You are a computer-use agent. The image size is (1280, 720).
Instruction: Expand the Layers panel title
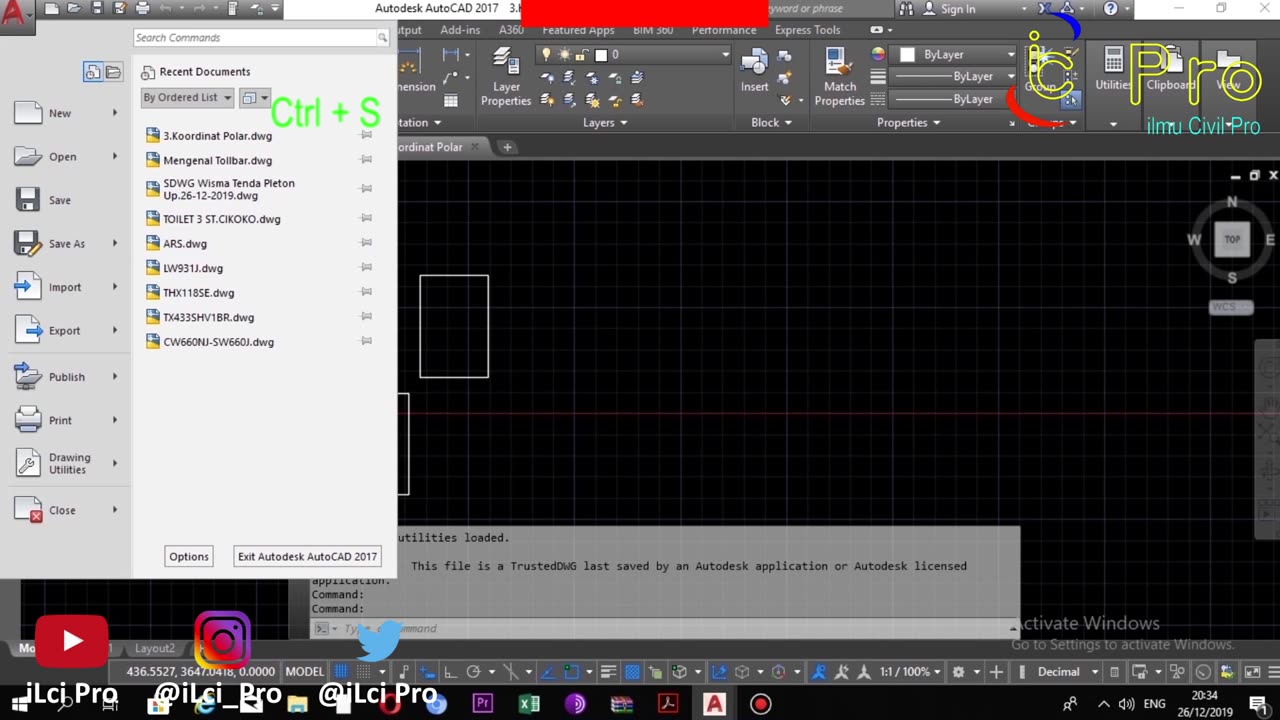(x=605, y=122)
